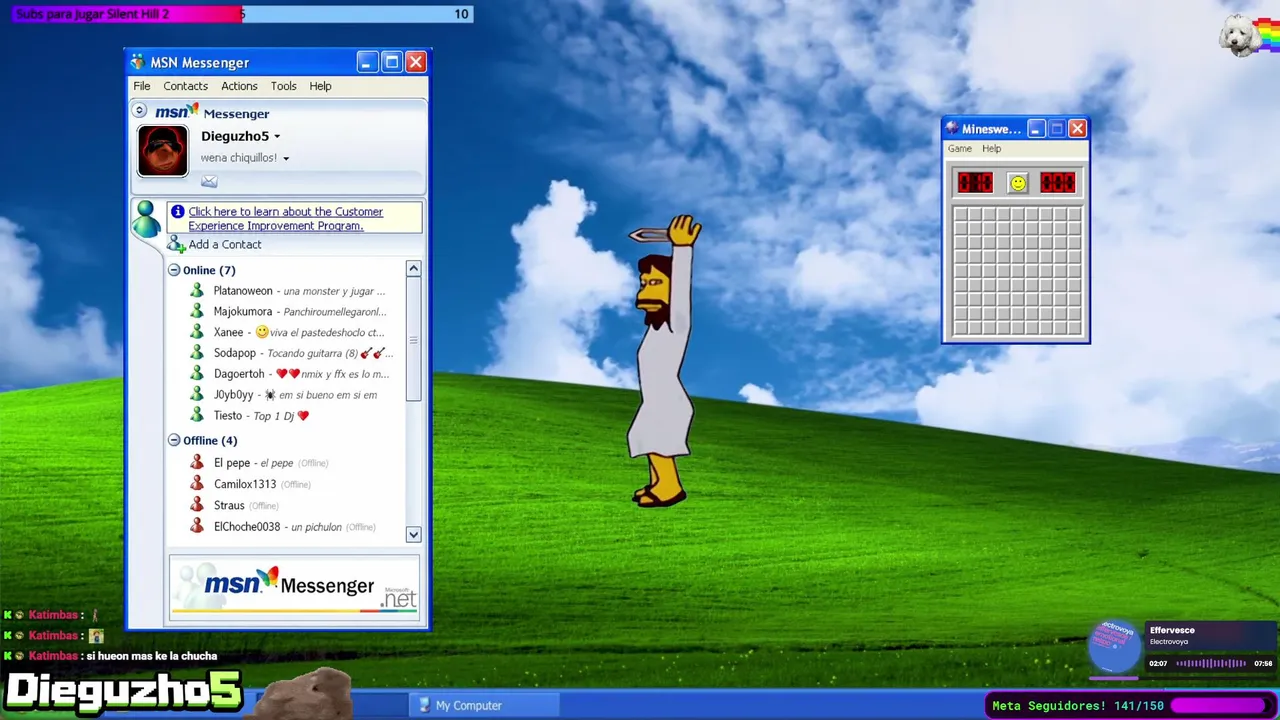Minimize the Minesweeper window
The height and width of the screenshot is (720, 1280).
click(1036, 129)
